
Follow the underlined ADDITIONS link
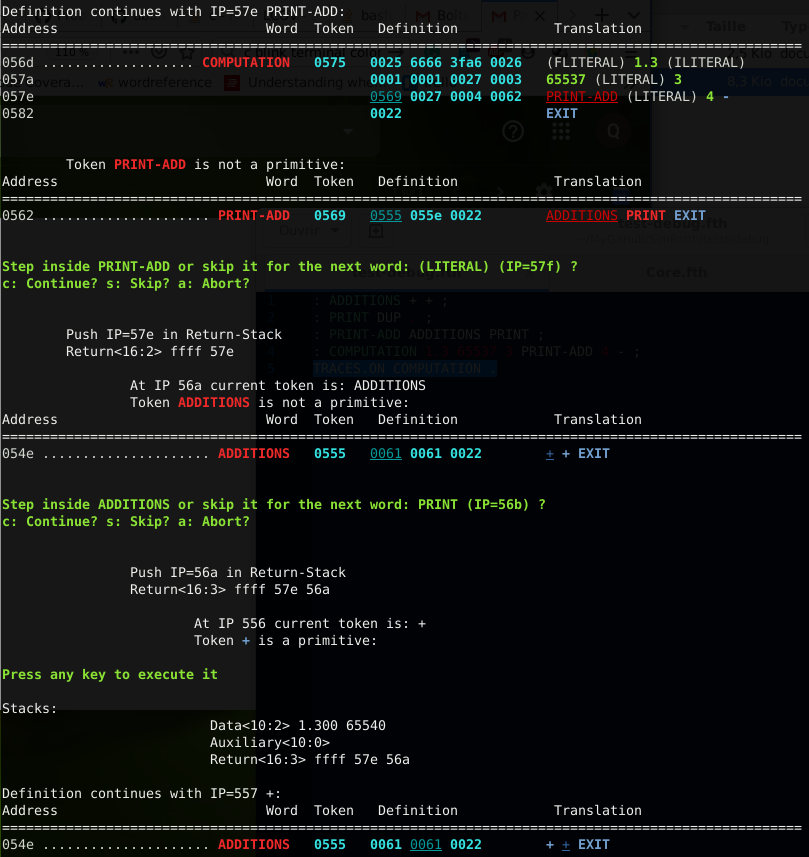tap(581, 215)
